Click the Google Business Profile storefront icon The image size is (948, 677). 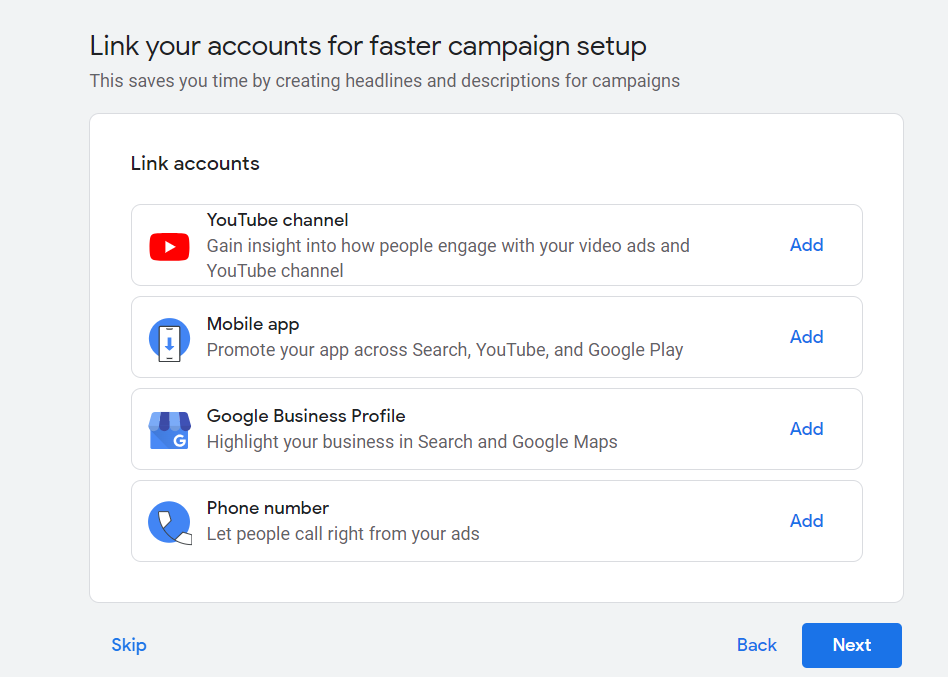pyautogui.click(x=170, y=428)
